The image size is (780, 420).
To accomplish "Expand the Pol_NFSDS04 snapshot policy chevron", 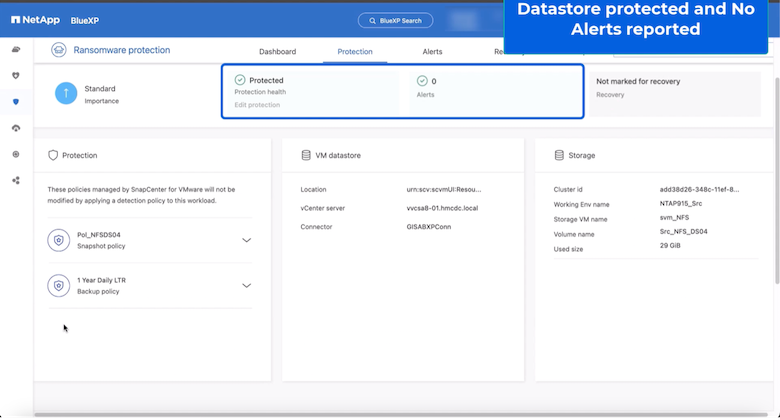I will (x=246, y=240).
